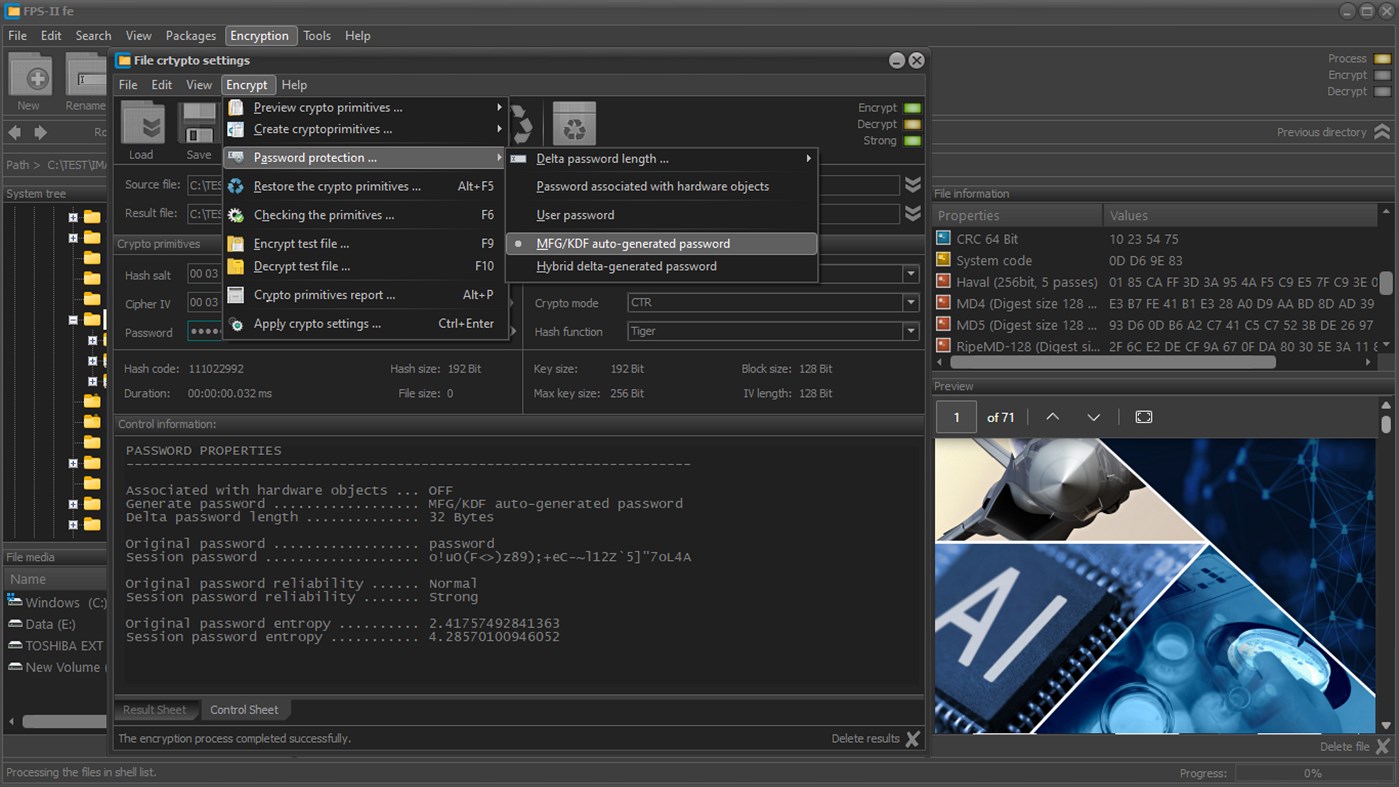This screenshot has height=787, width=1399.
Task: Select the Load crypto settings icon
Action: point(141,124)
